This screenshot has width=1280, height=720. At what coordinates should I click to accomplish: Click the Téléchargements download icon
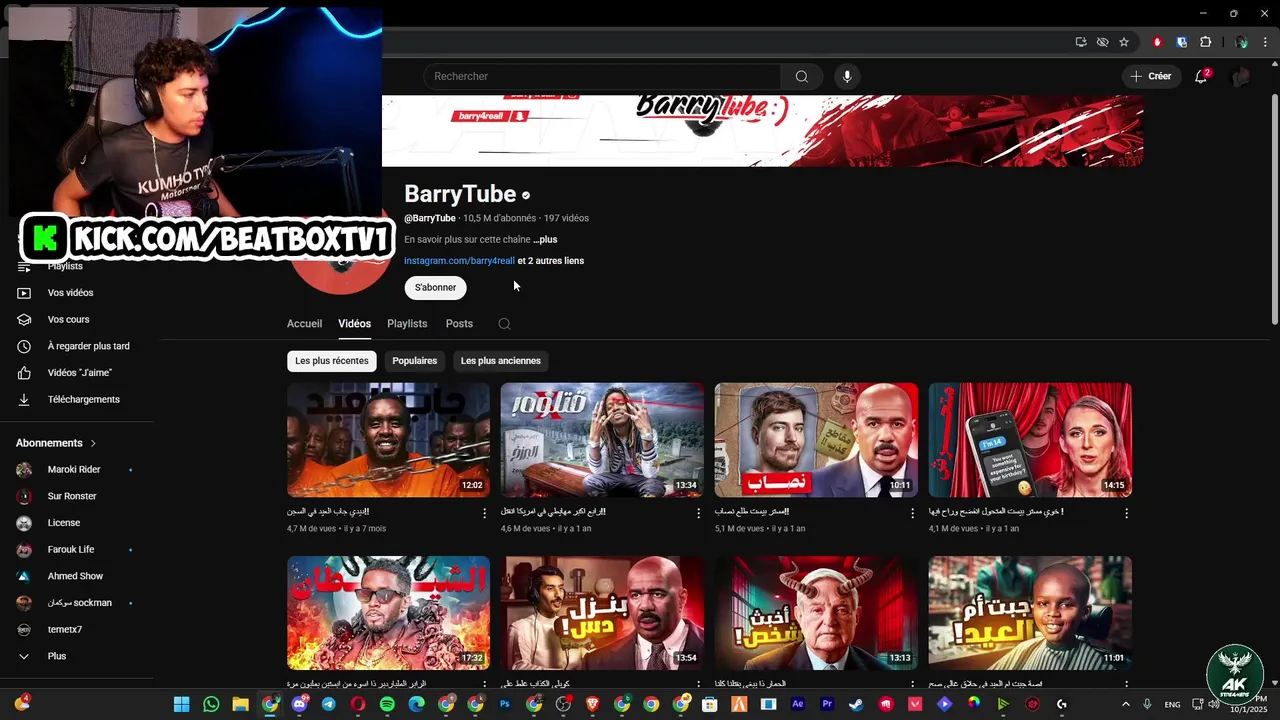click(x=24, y=400)
